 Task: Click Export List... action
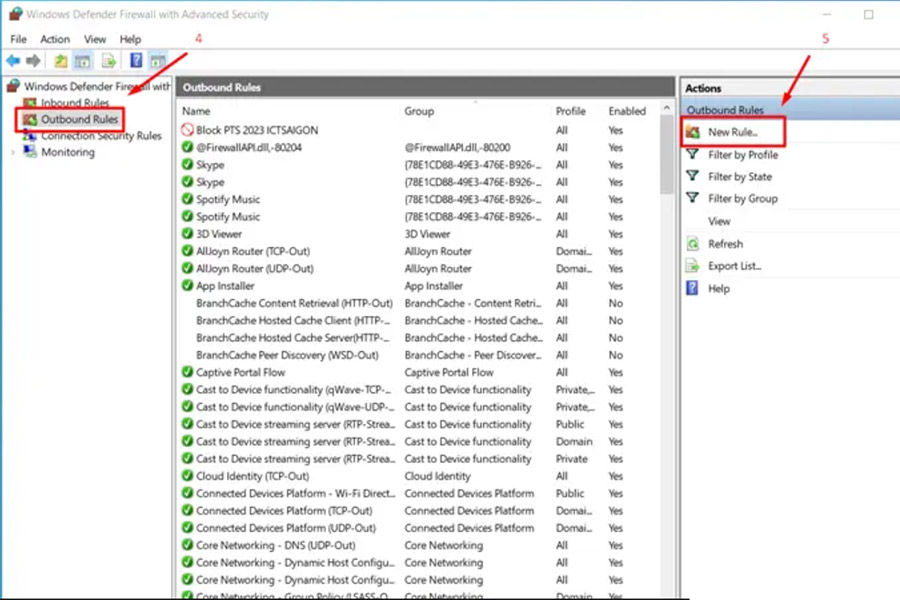[x=735, y=266]
